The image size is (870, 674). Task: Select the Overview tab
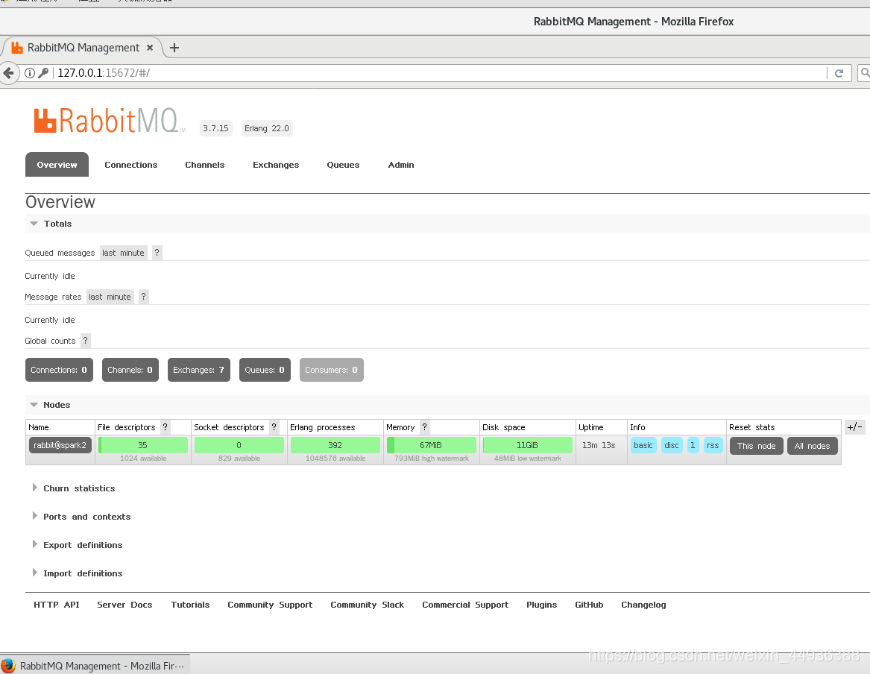pyautogui.click(x=57, y=165)
